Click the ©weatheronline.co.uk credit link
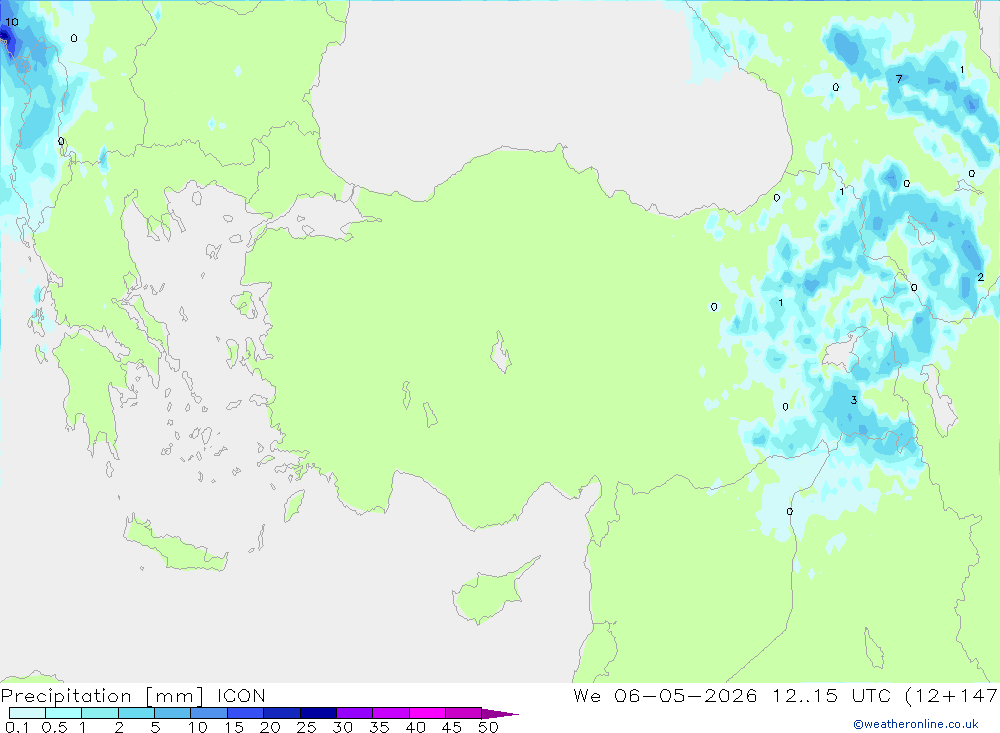 [916, 724]
